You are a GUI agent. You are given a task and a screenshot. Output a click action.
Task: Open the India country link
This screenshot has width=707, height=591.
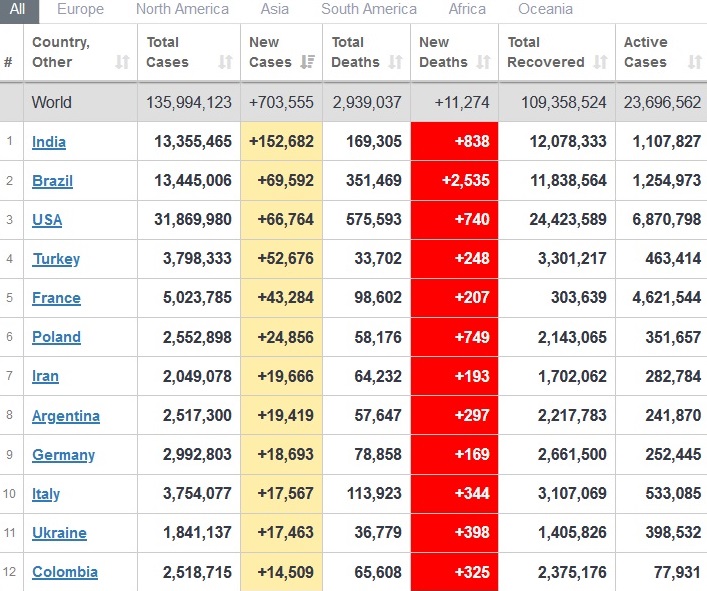[49, 142]
